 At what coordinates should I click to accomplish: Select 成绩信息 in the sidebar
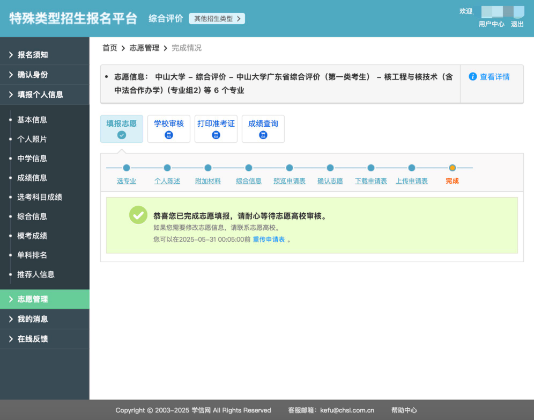click(32, 177)
